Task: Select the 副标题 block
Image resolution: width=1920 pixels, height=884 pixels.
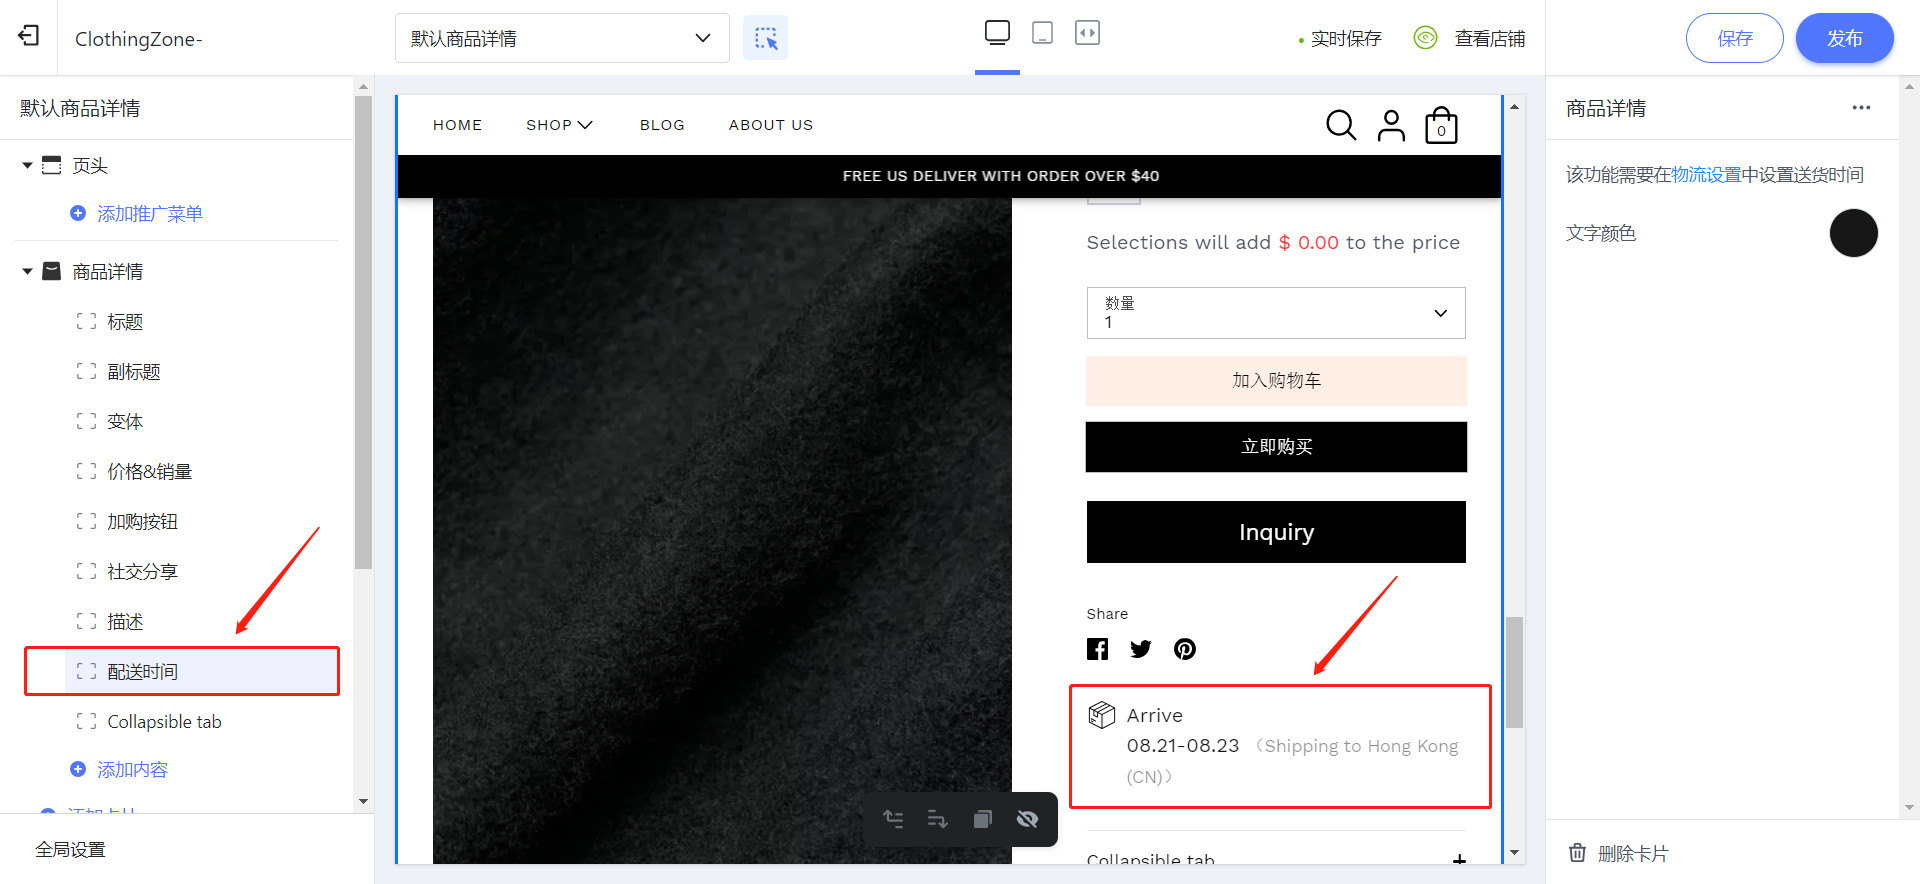Action: coord(134,371)
